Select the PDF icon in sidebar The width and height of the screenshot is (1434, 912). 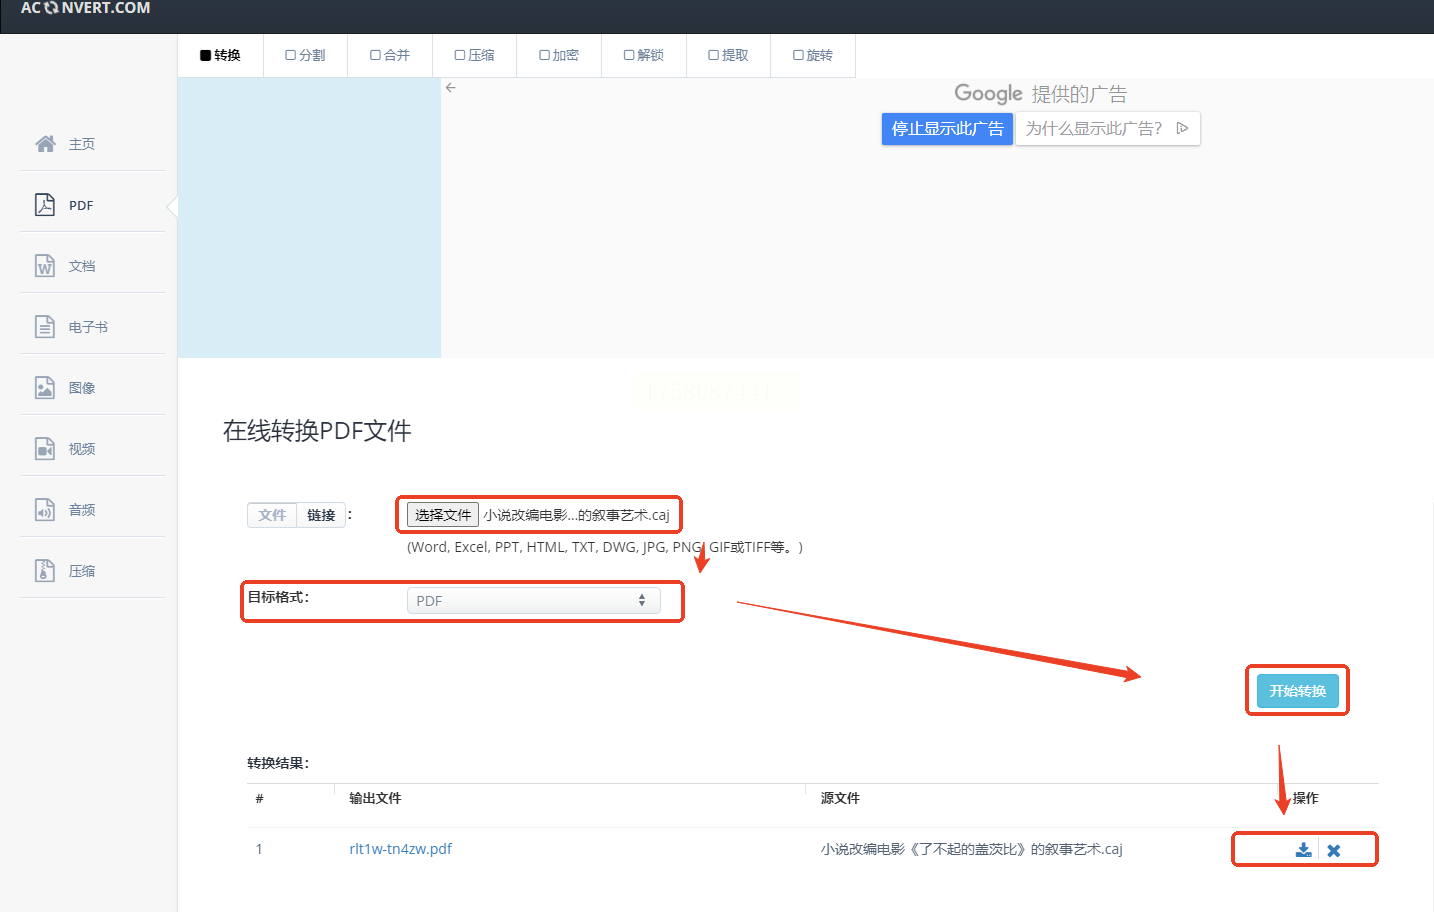pyautogui.click(x=45, y=205)
